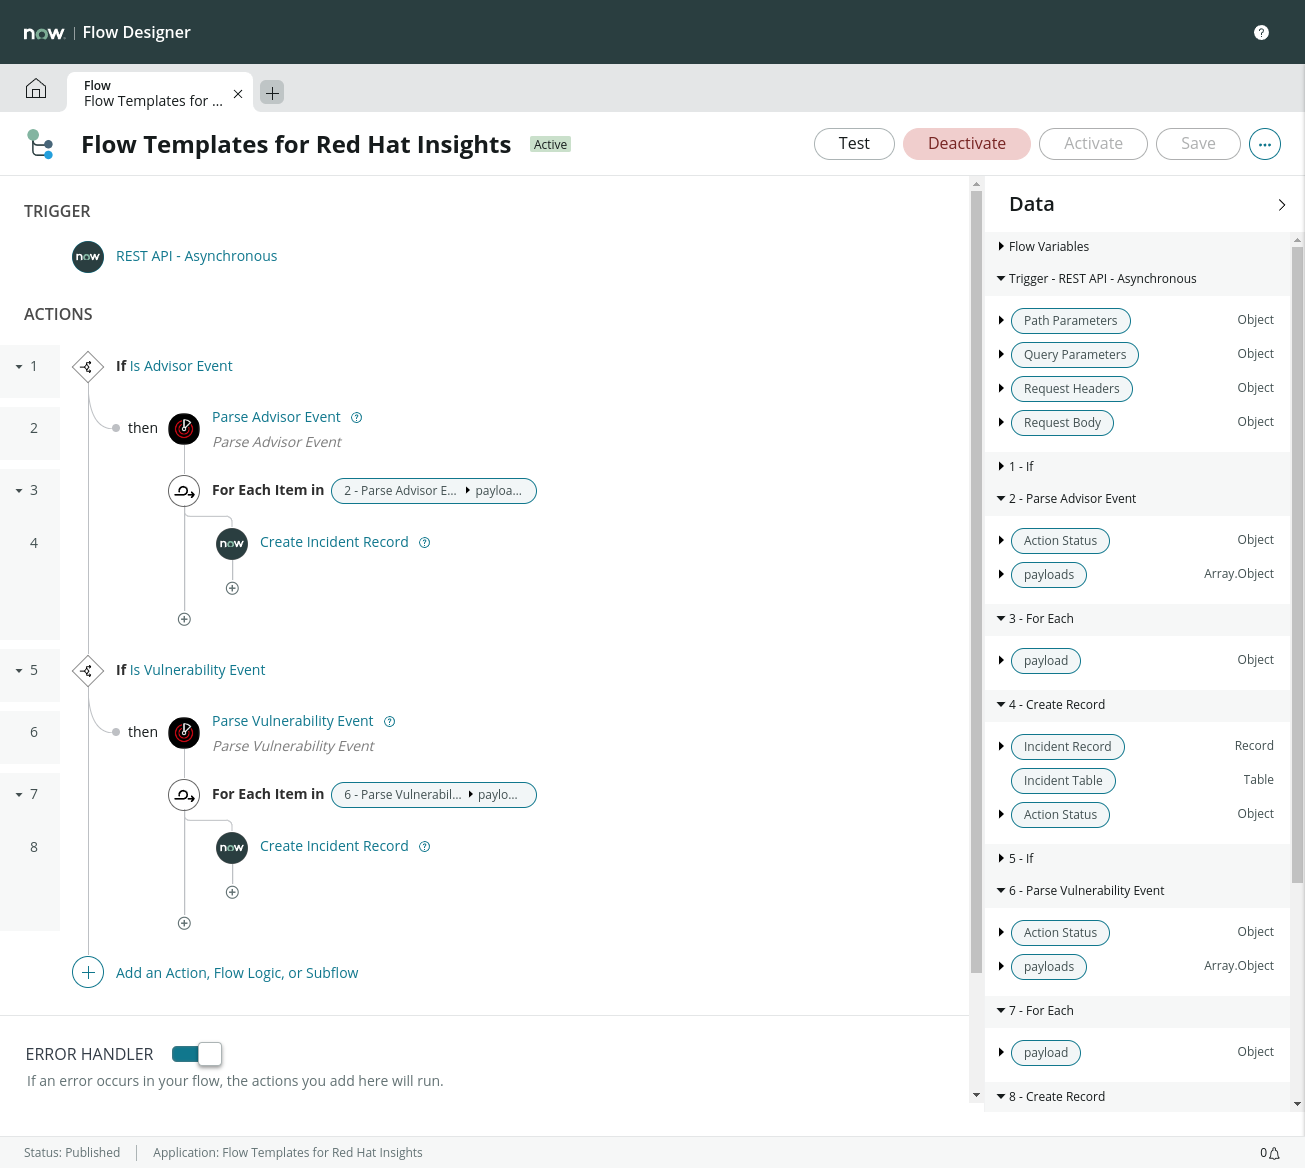Open help icon beside Parse Vulnerability Event

(x=390, y=722)
